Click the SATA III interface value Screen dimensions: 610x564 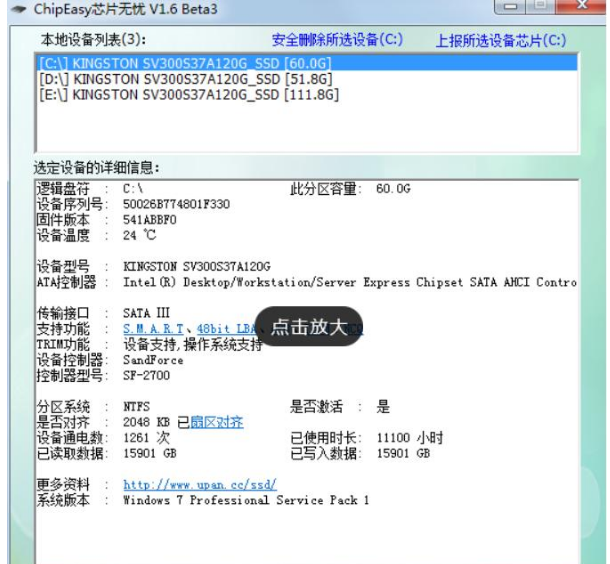tap(146, 313)
